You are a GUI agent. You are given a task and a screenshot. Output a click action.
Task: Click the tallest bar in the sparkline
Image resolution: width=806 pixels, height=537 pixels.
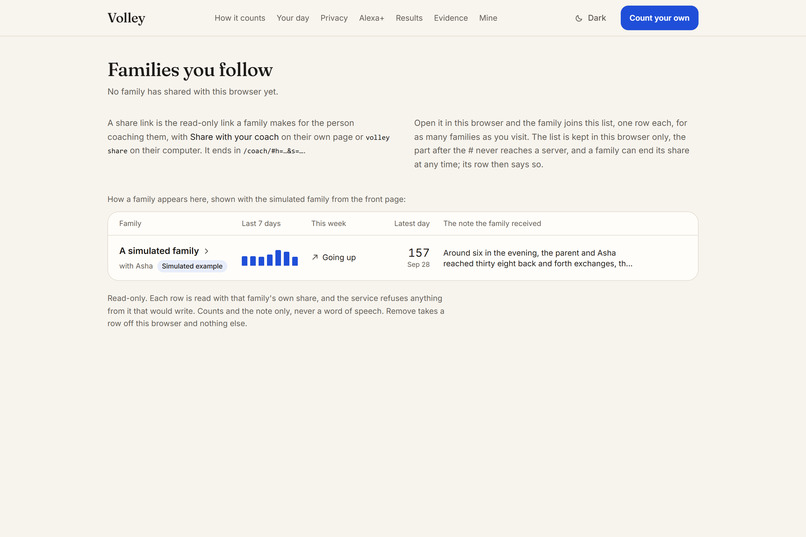(x=278, y=258)
